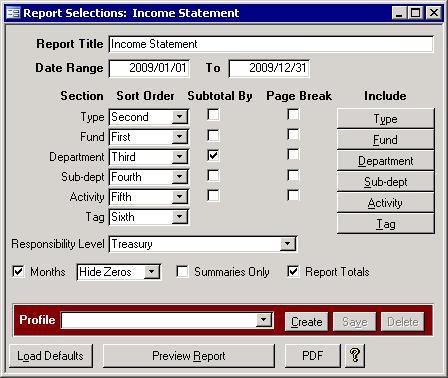Enable Page Break checkbox for Type
The height and width of the screenshot is (378, 448).
click(x=293, y=115)
